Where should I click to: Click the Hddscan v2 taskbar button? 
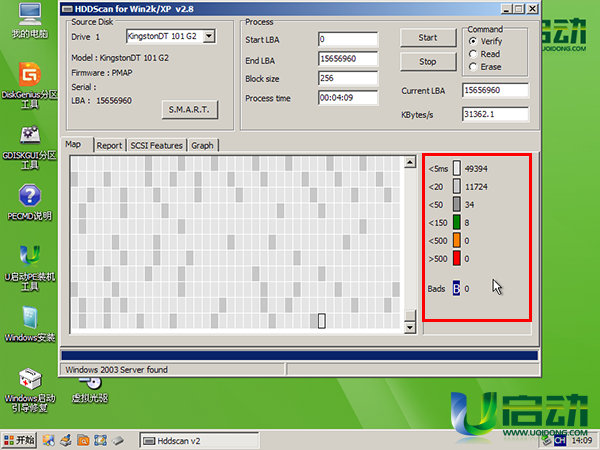click(x=199, y=441)
